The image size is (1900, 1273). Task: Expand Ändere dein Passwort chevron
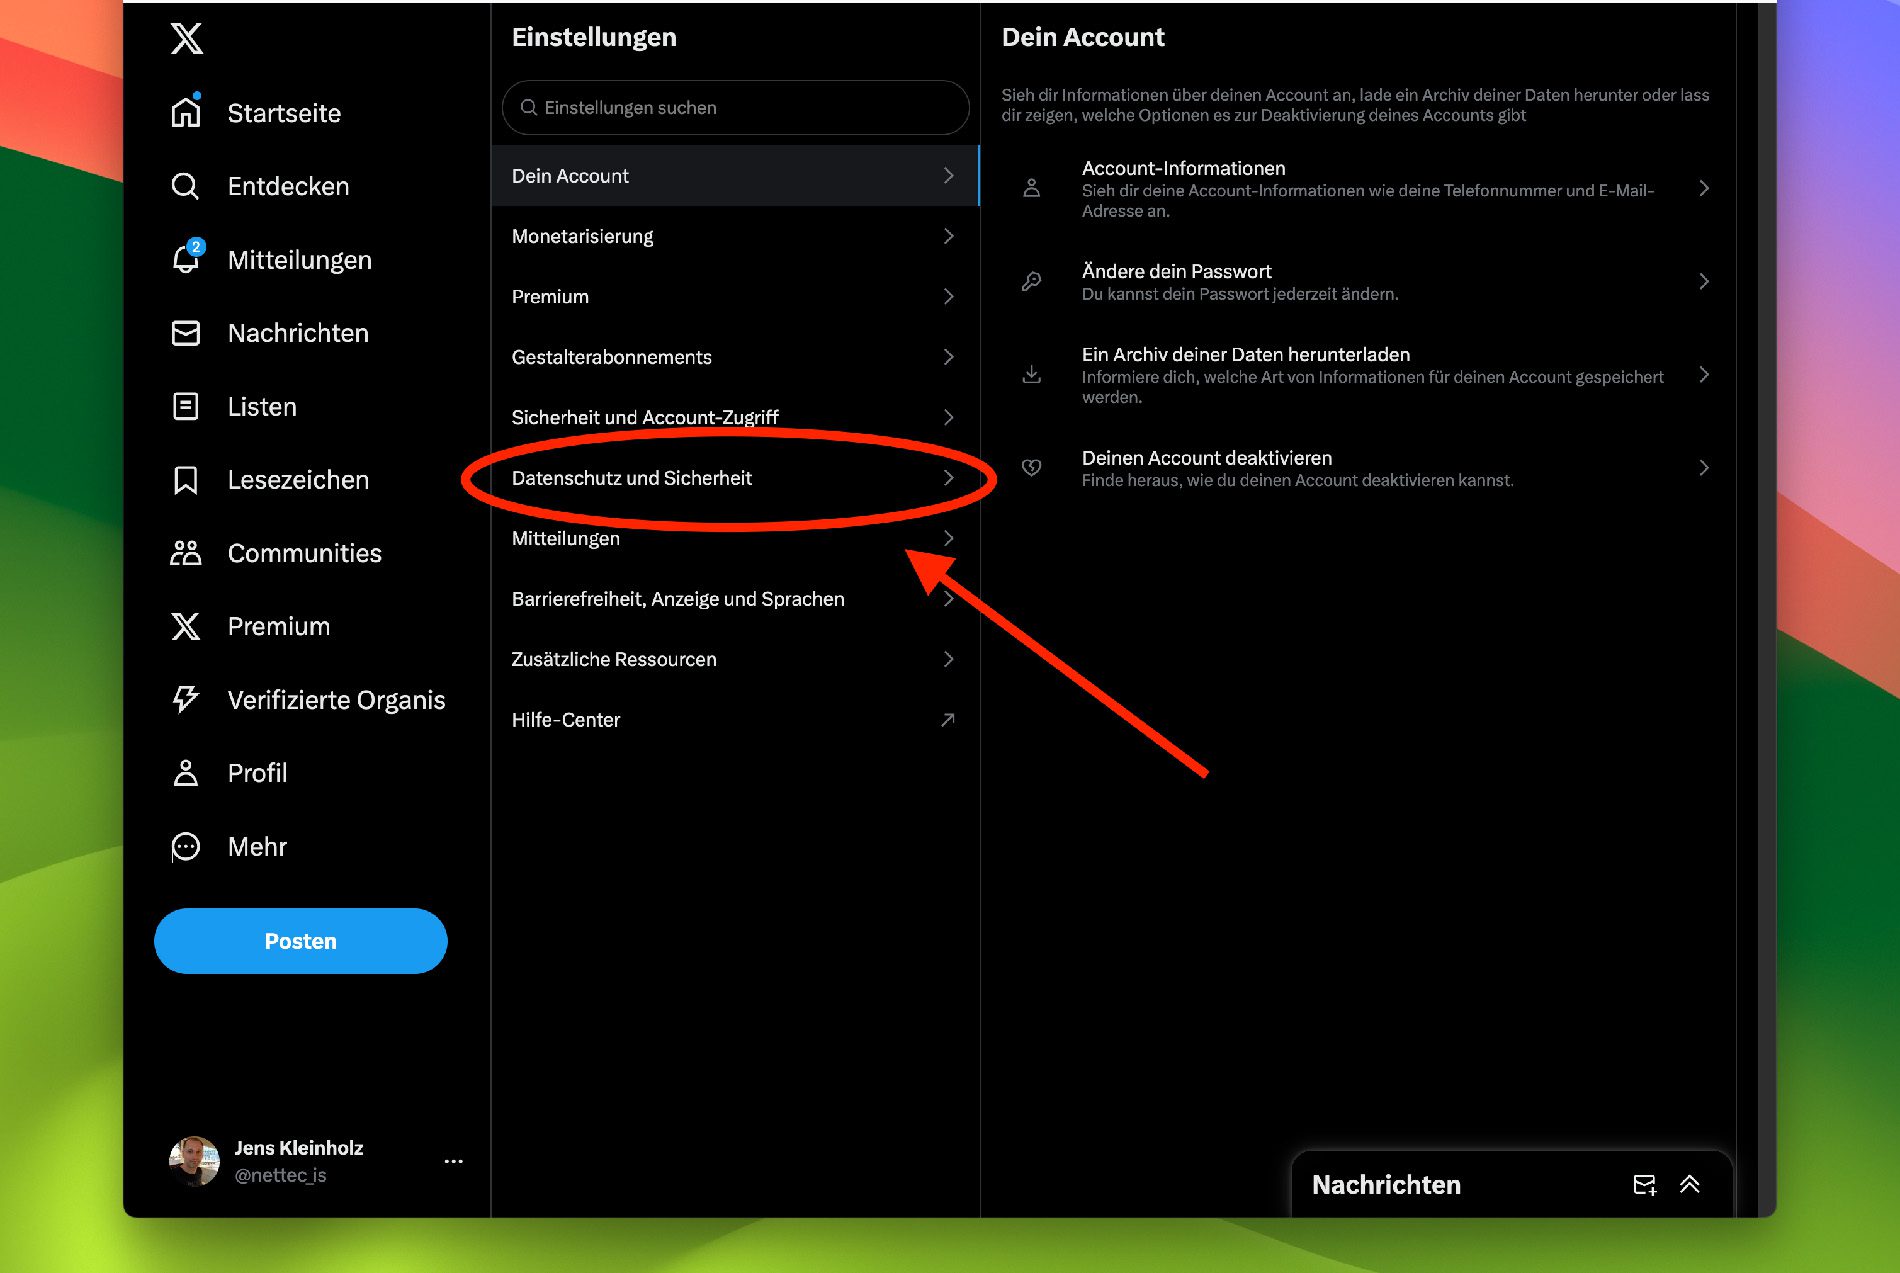(x=1704, y=281)
